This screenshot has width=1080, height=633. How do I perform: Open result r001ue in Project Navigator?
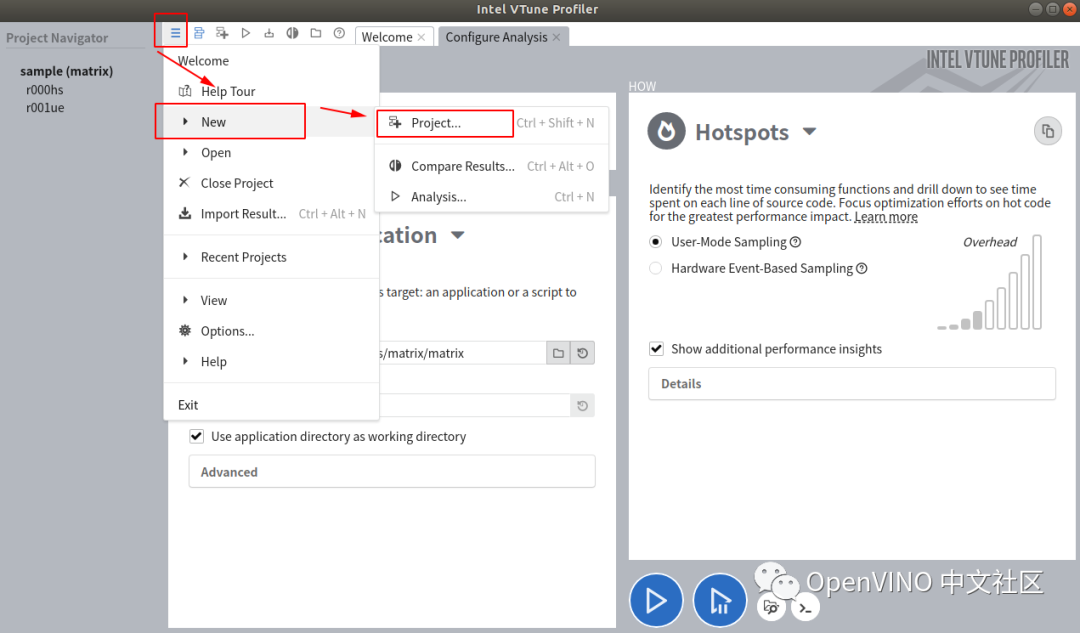click(x=45, y=107)
